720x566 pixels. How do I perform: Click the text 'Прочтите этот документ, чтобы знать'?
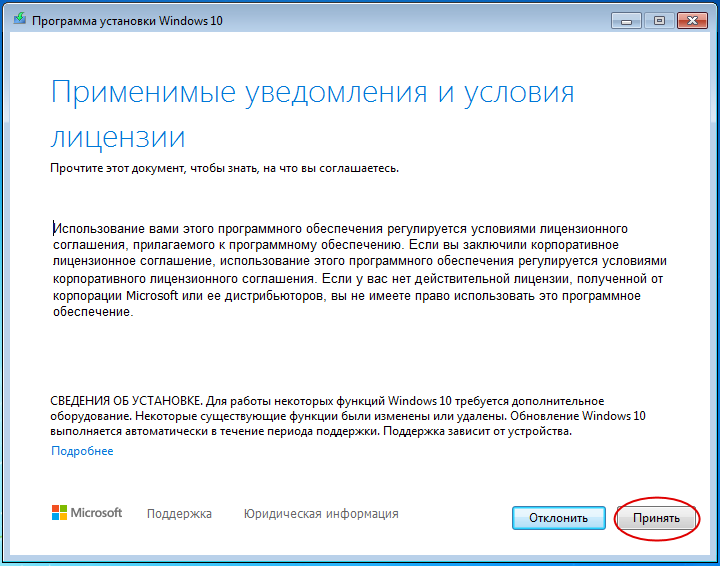click(155, 168)
